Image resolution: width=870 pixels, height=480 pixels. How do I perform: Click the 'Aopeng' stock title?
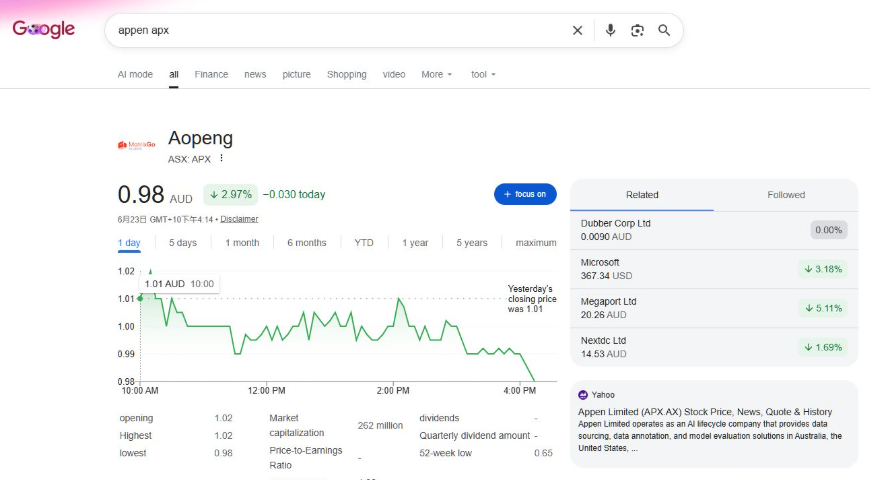(200, 138)
